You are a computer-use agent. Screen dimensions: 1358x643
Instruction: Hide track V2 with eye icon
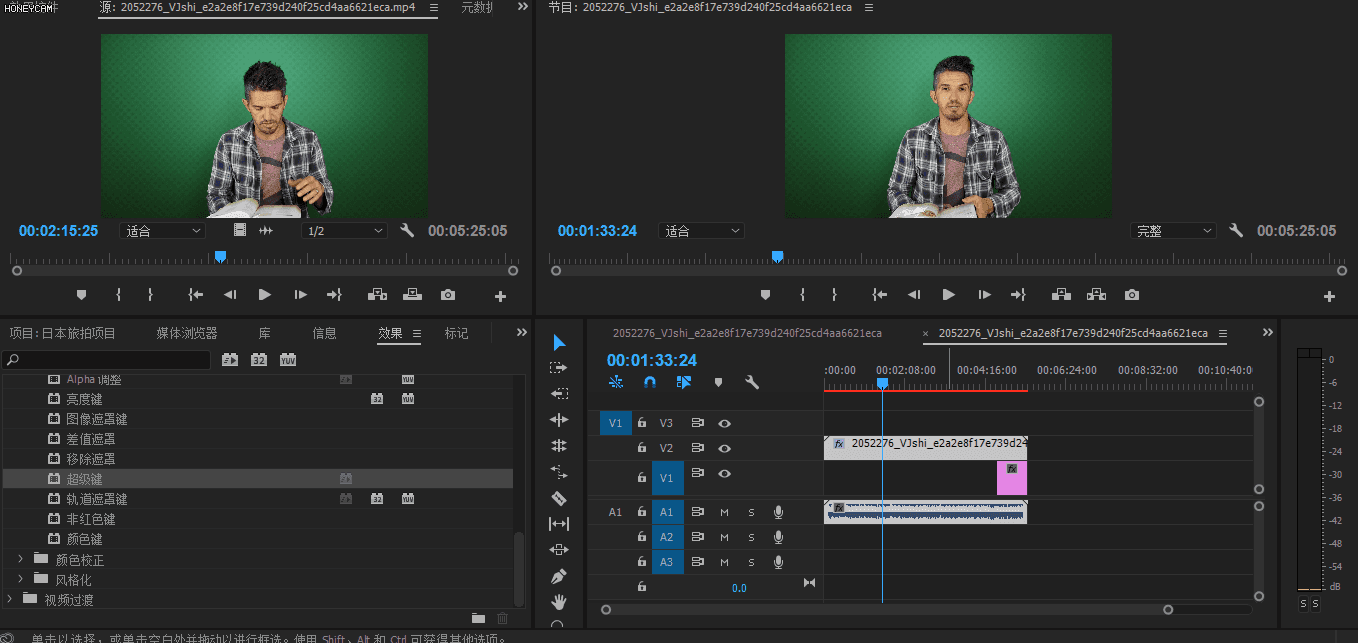pyautogui.click(x=725, y=448)
